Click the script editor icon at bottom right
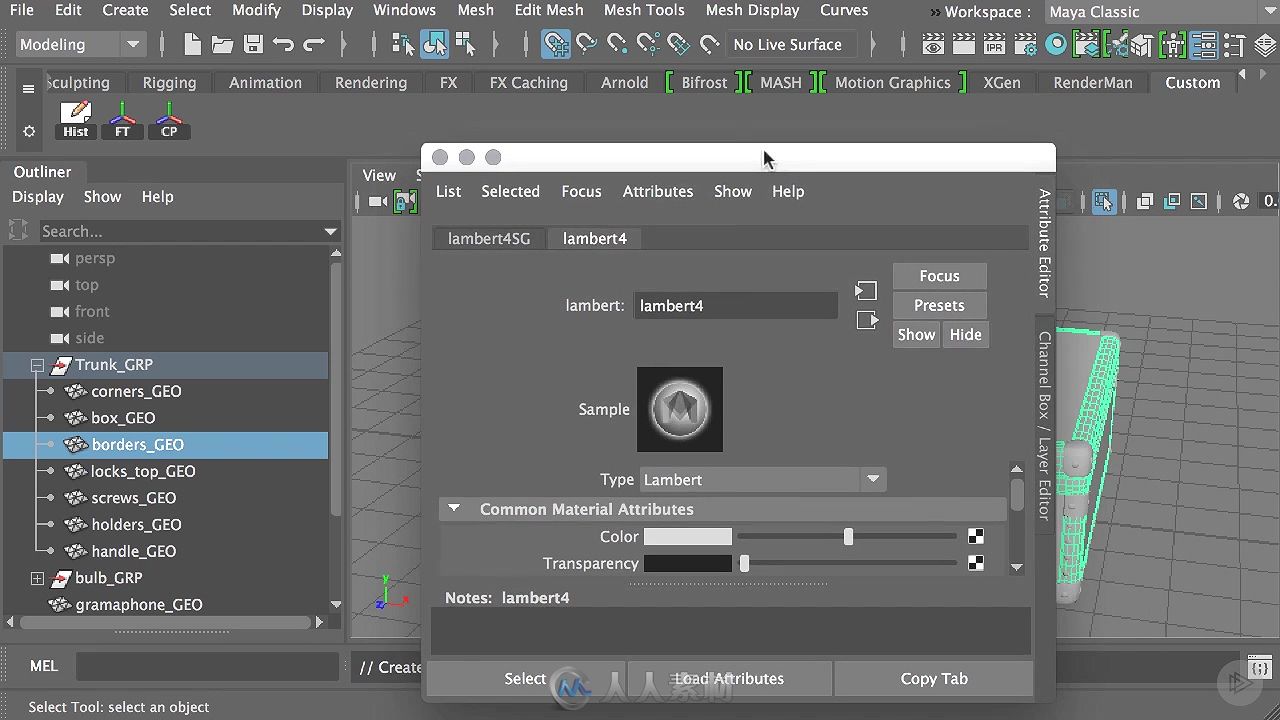Image resolution: width=1280 pixels, height=720 pixels. tap(1260, 667)
